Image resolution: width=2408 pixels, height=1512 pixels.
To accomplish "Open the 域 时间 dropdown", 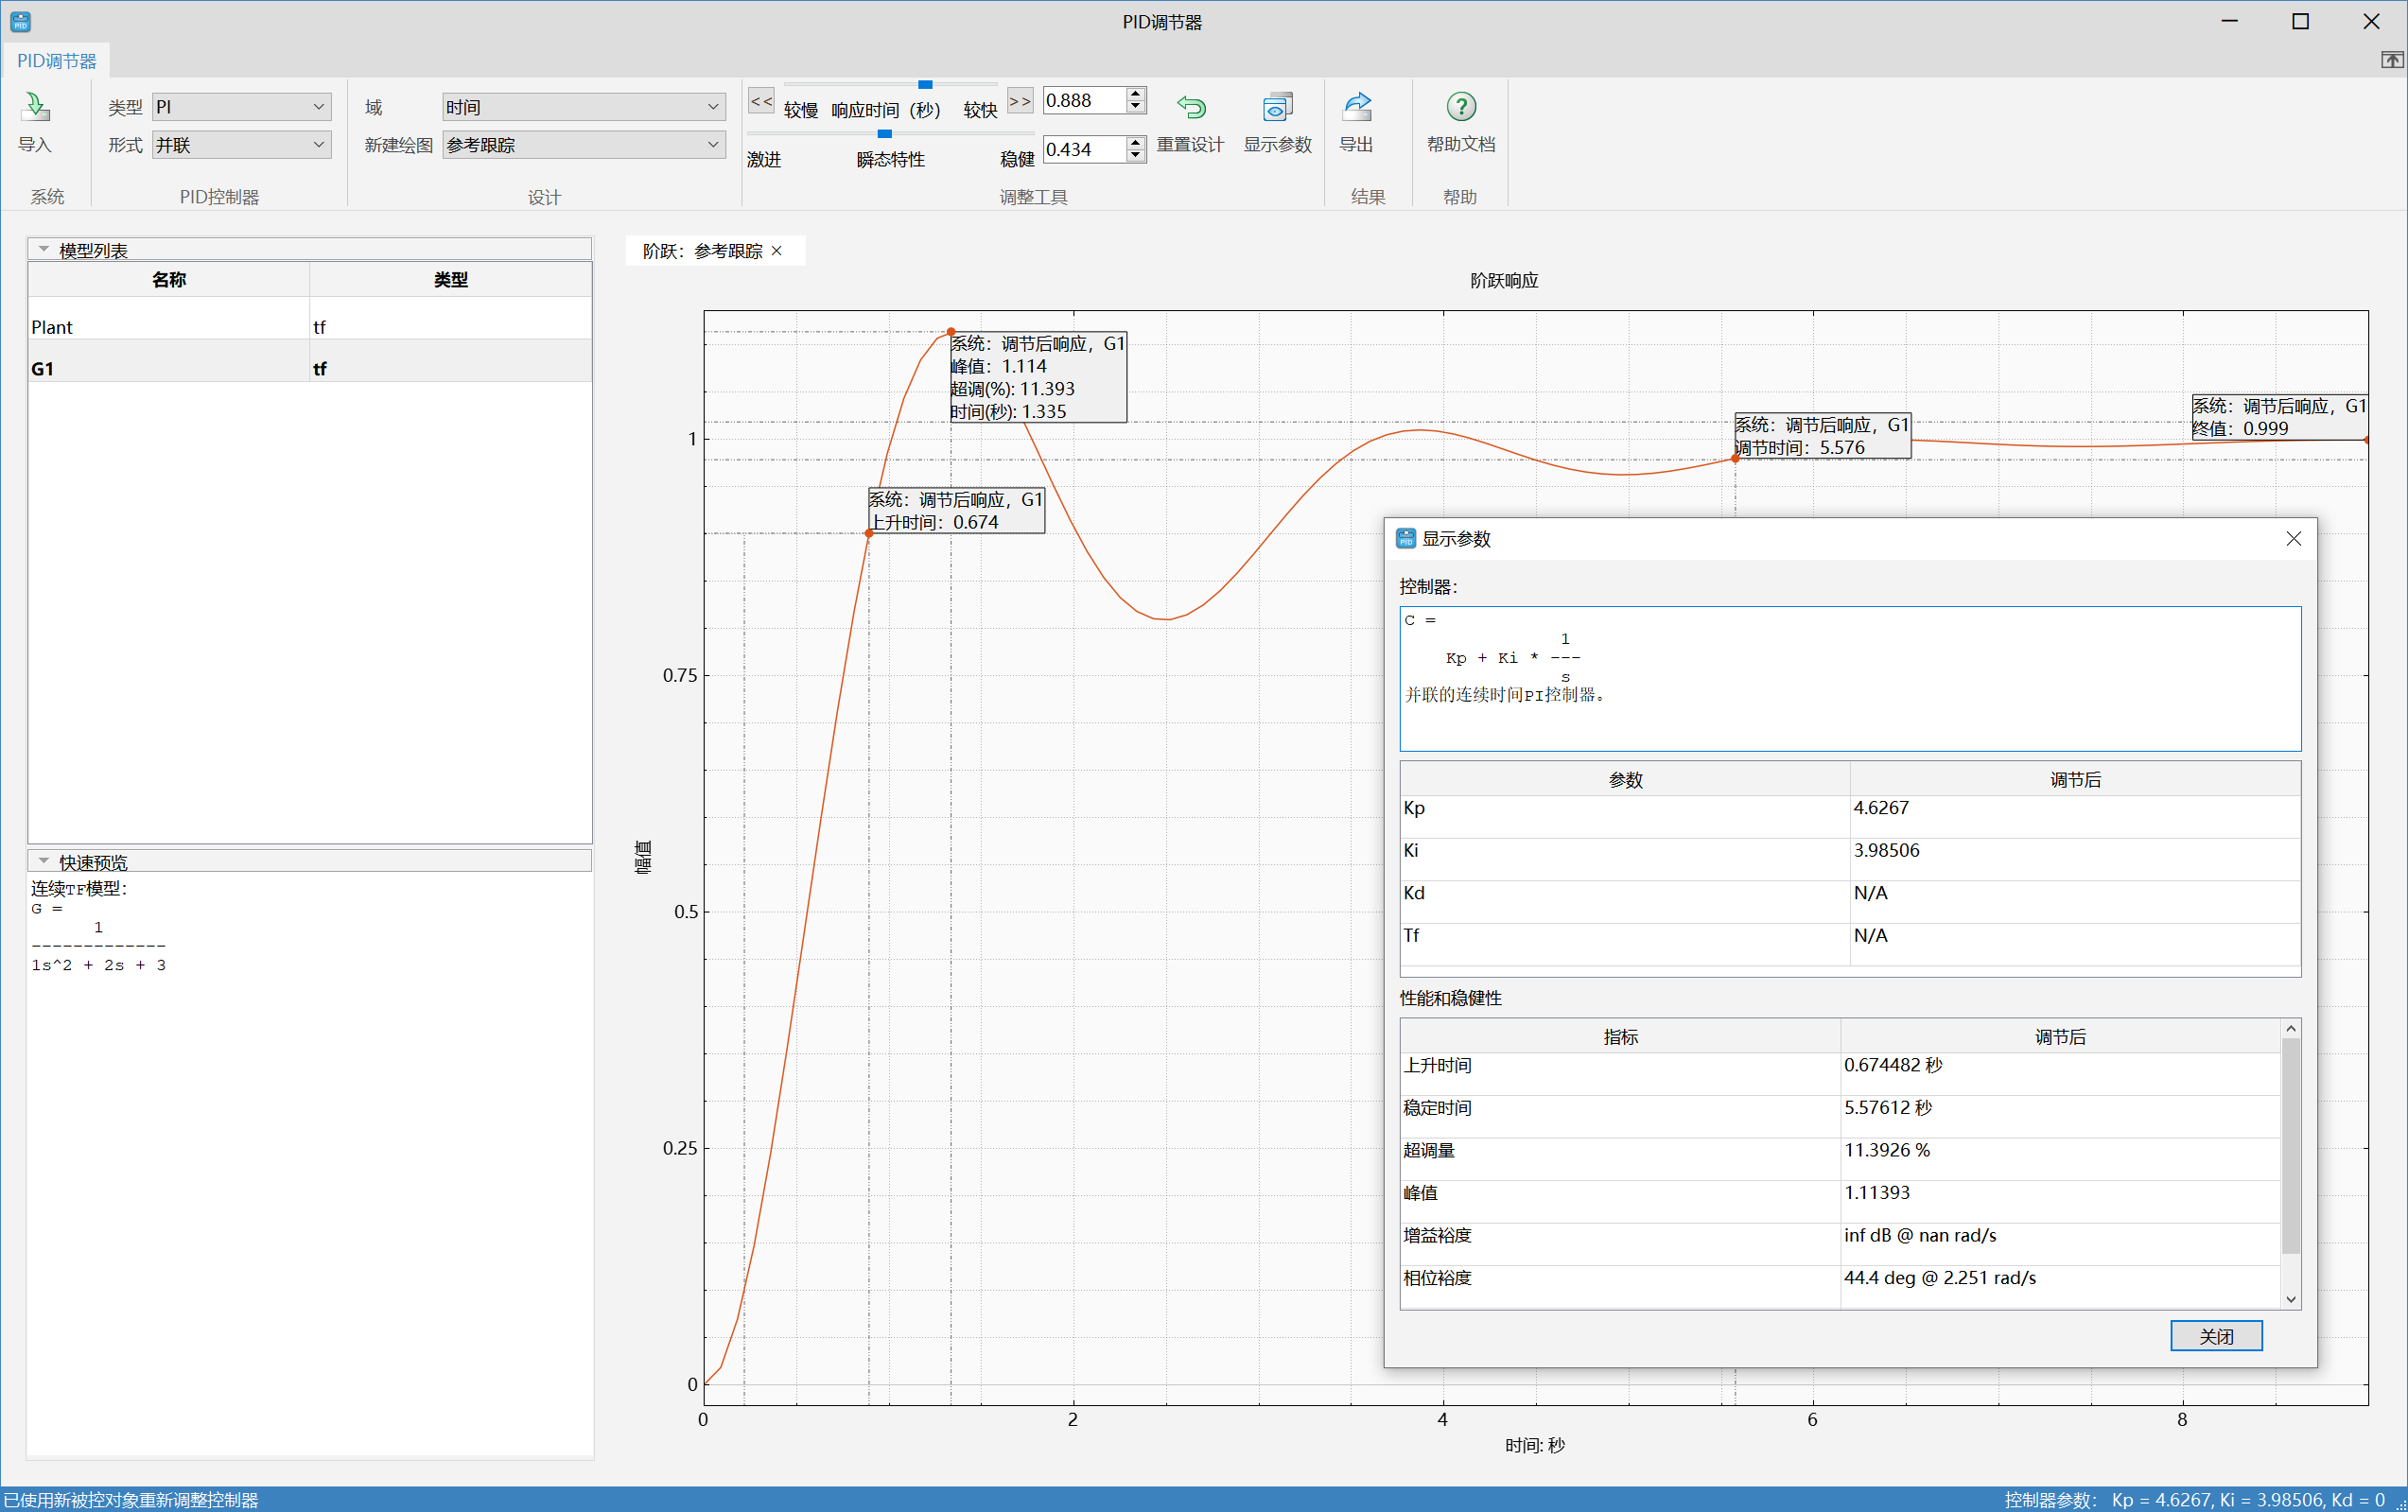I will click(x=583, y=107).
